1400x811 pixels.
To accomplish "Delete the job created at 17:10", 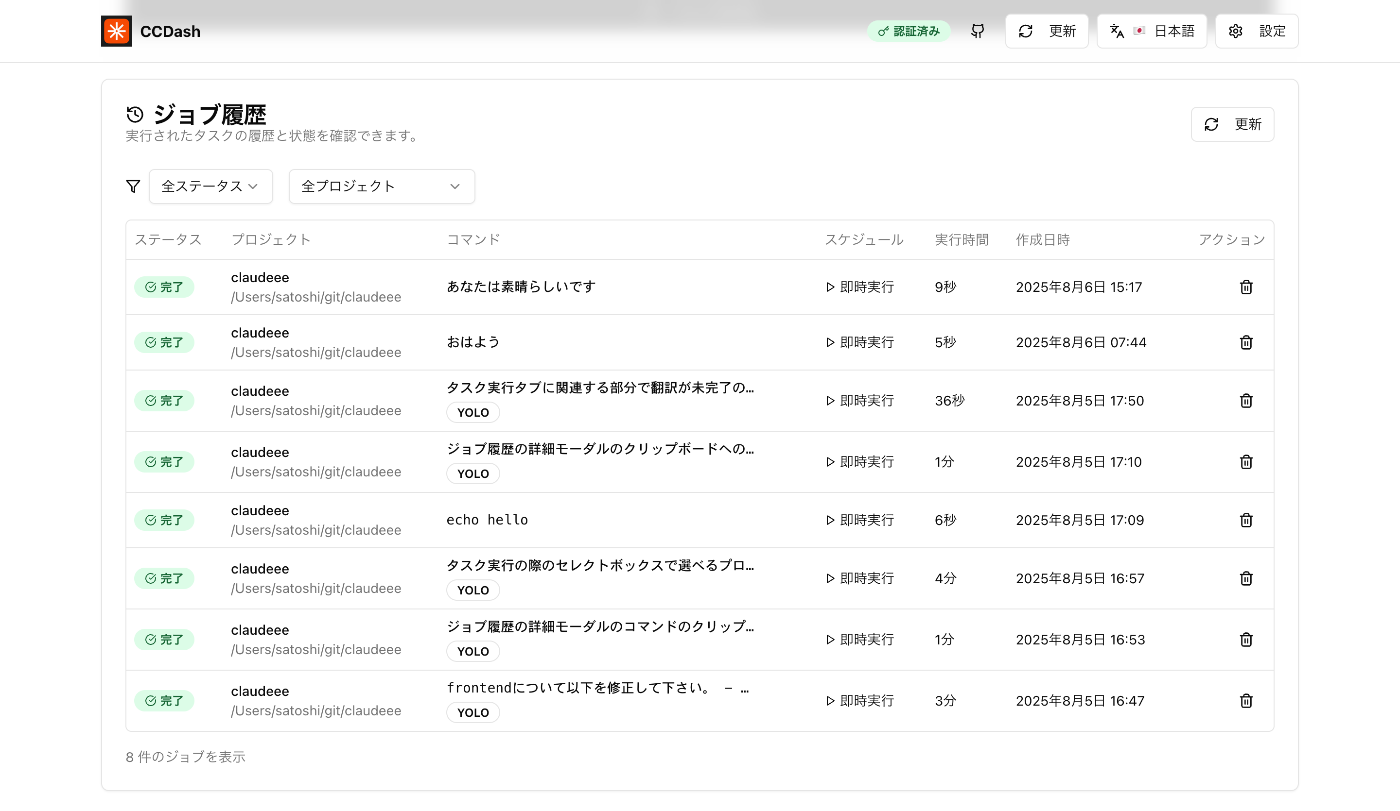I will [x=1246, y=462].
